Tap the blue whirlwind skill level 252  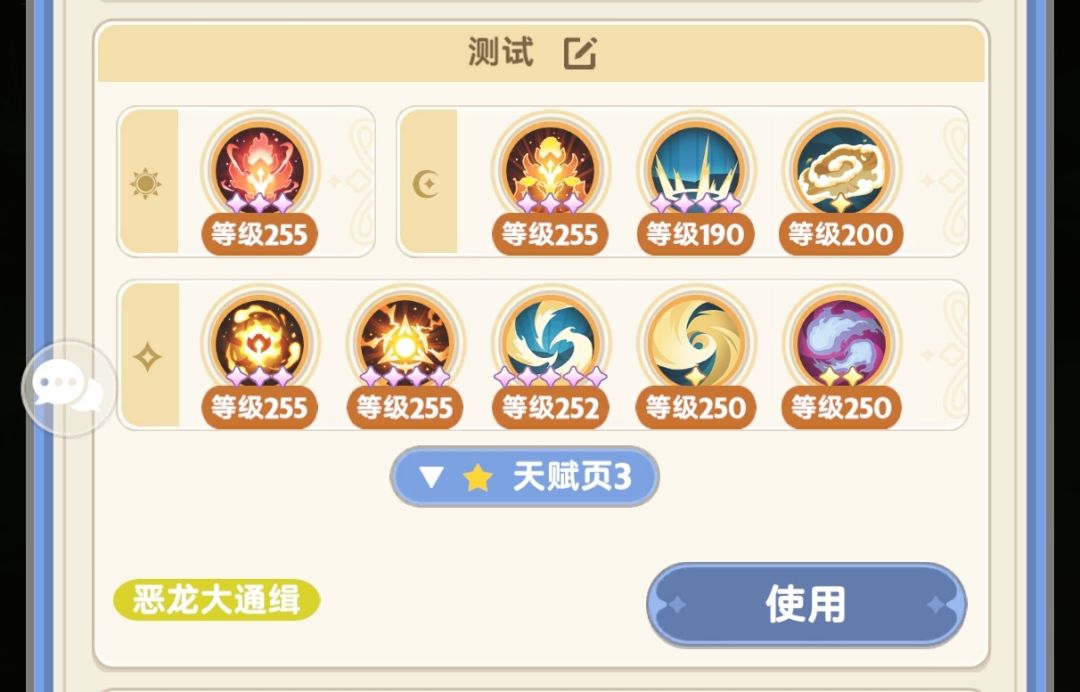[550, 342]
